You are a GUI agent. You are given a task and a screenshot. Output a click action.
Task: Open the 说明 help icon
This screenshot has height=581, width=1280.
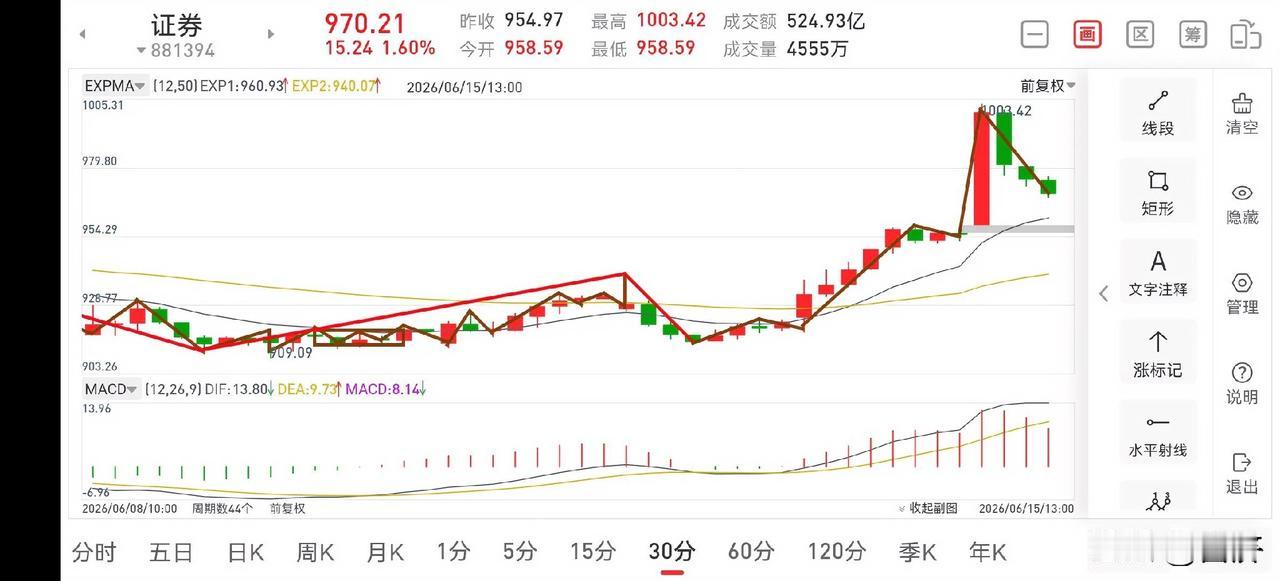click(1242, 384)
